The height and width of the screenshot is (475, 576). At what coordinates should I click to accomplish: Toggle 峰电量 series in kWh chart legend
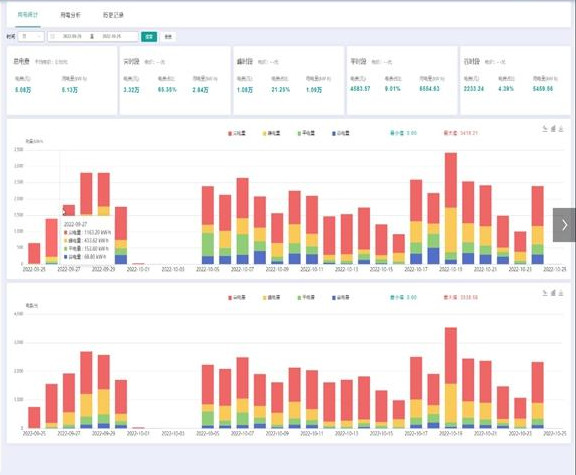pos(271,133)
